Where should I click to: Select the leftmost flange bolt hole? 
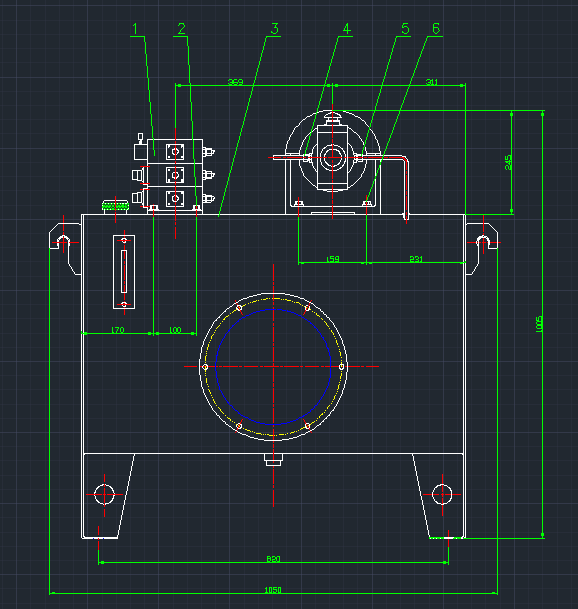(205, 367)
